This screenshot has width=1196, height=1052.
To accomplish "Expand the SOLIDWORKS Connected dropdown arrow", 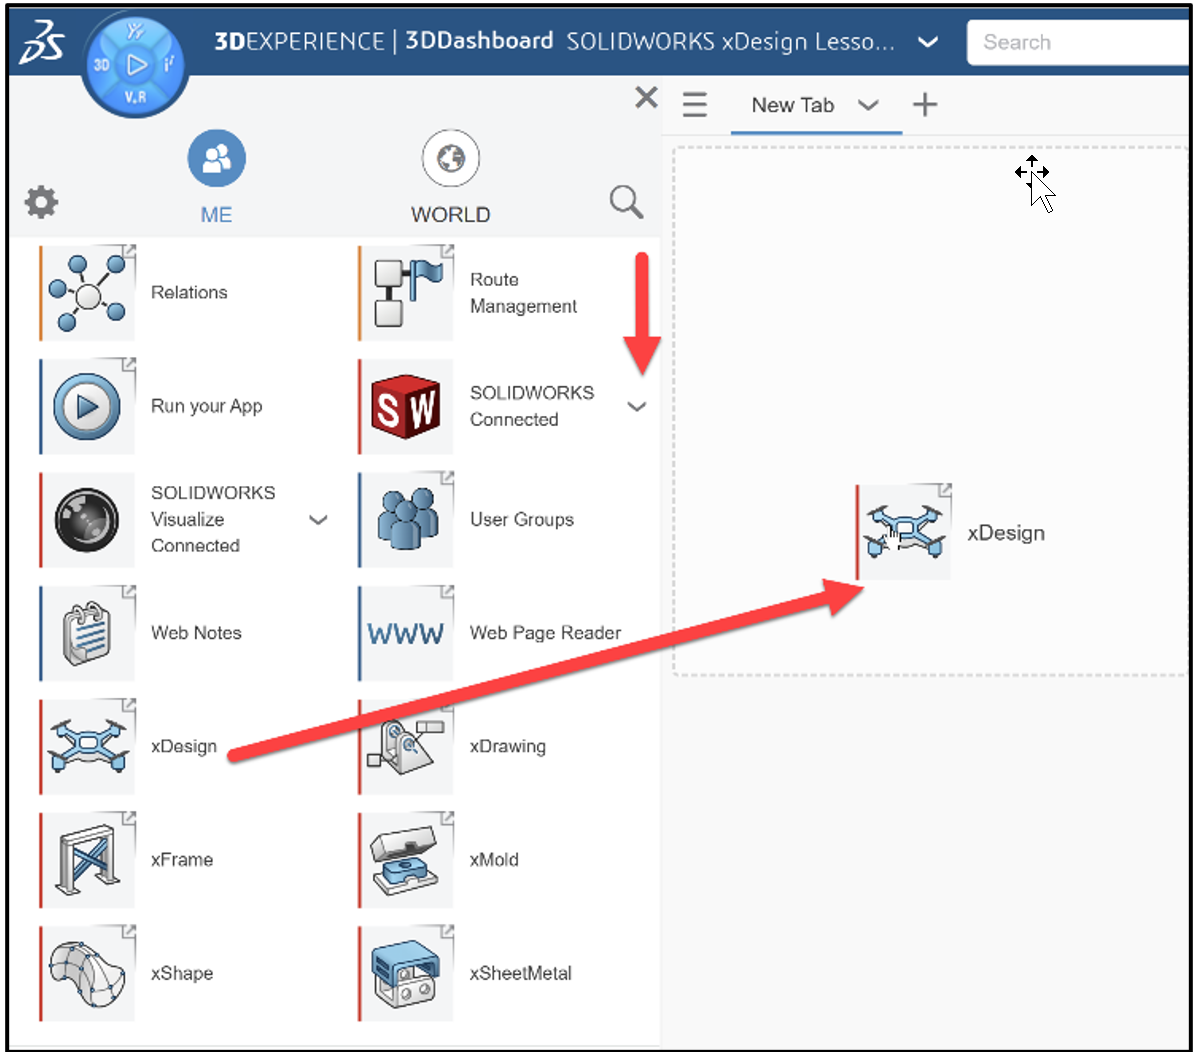I will tap(637, 407).
